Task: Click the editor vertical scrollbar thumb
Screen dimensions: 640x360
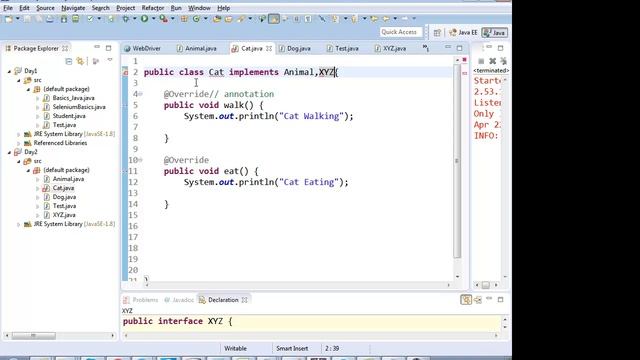Action: point(457,161)
